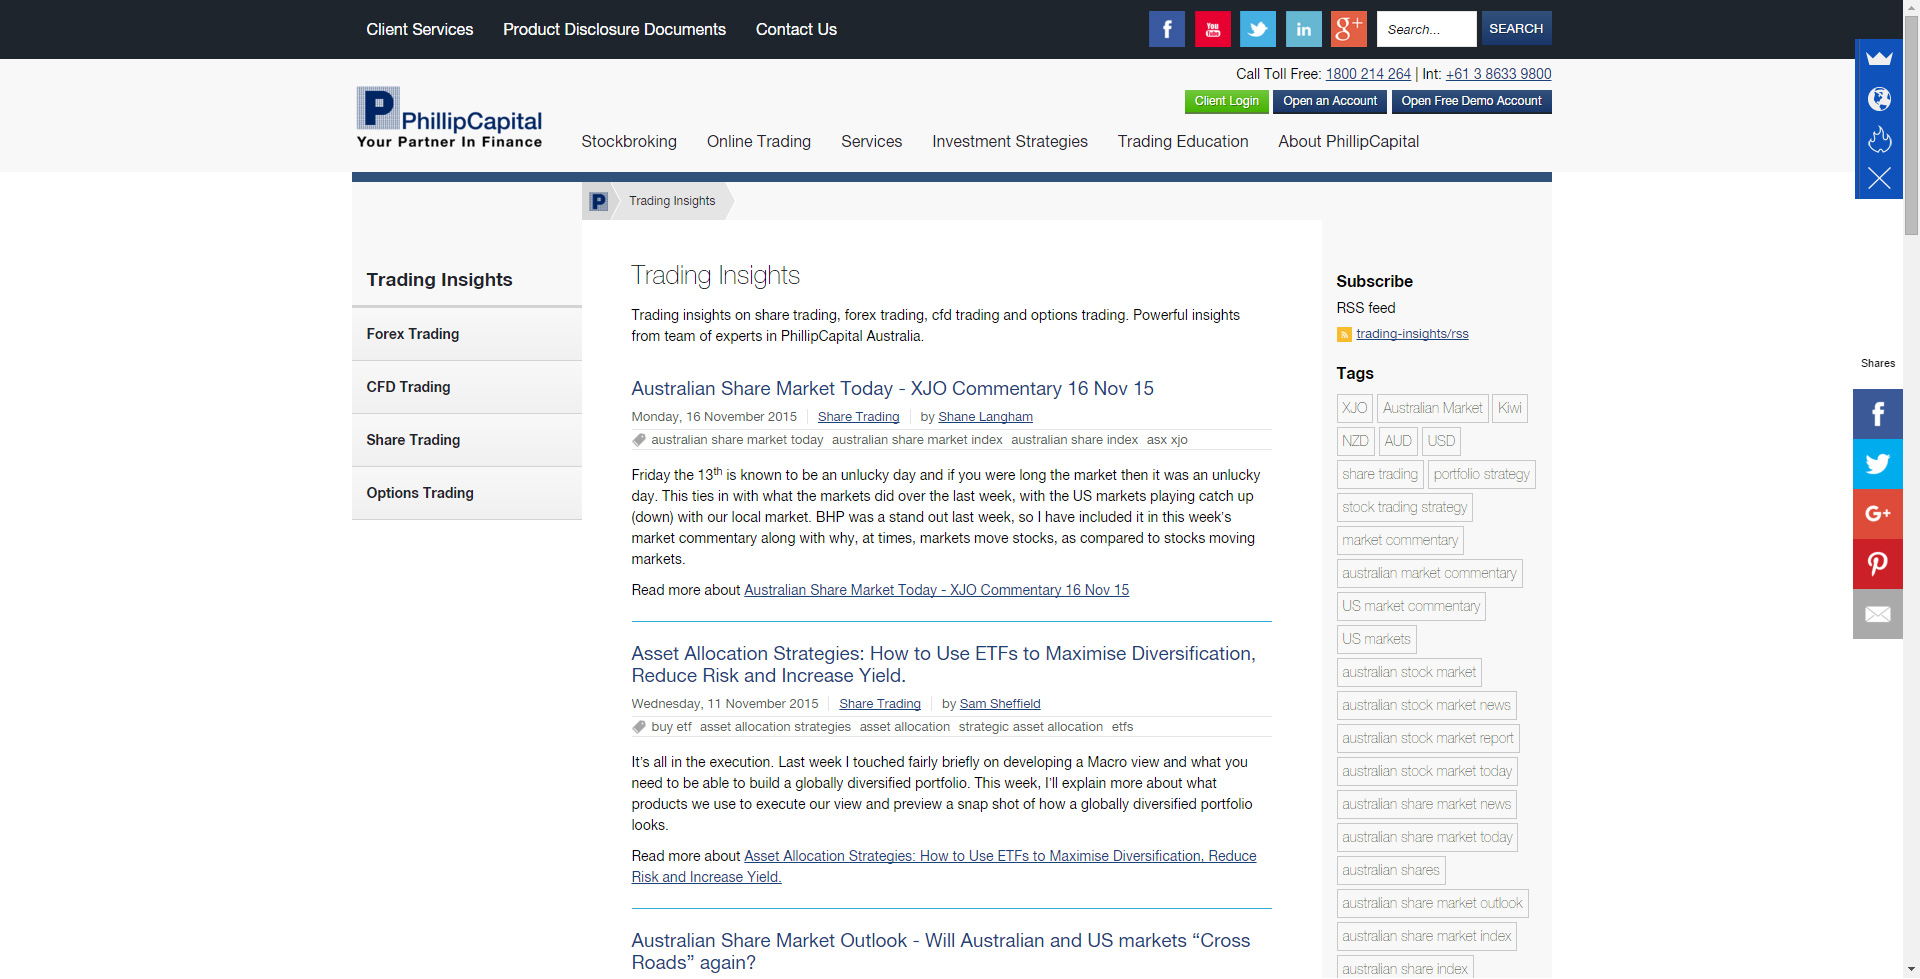Viewport: 1920px width, 979px height.
Task: Open the Trading Education menu
Action: pyautogui.click(x=1182, y=142)
